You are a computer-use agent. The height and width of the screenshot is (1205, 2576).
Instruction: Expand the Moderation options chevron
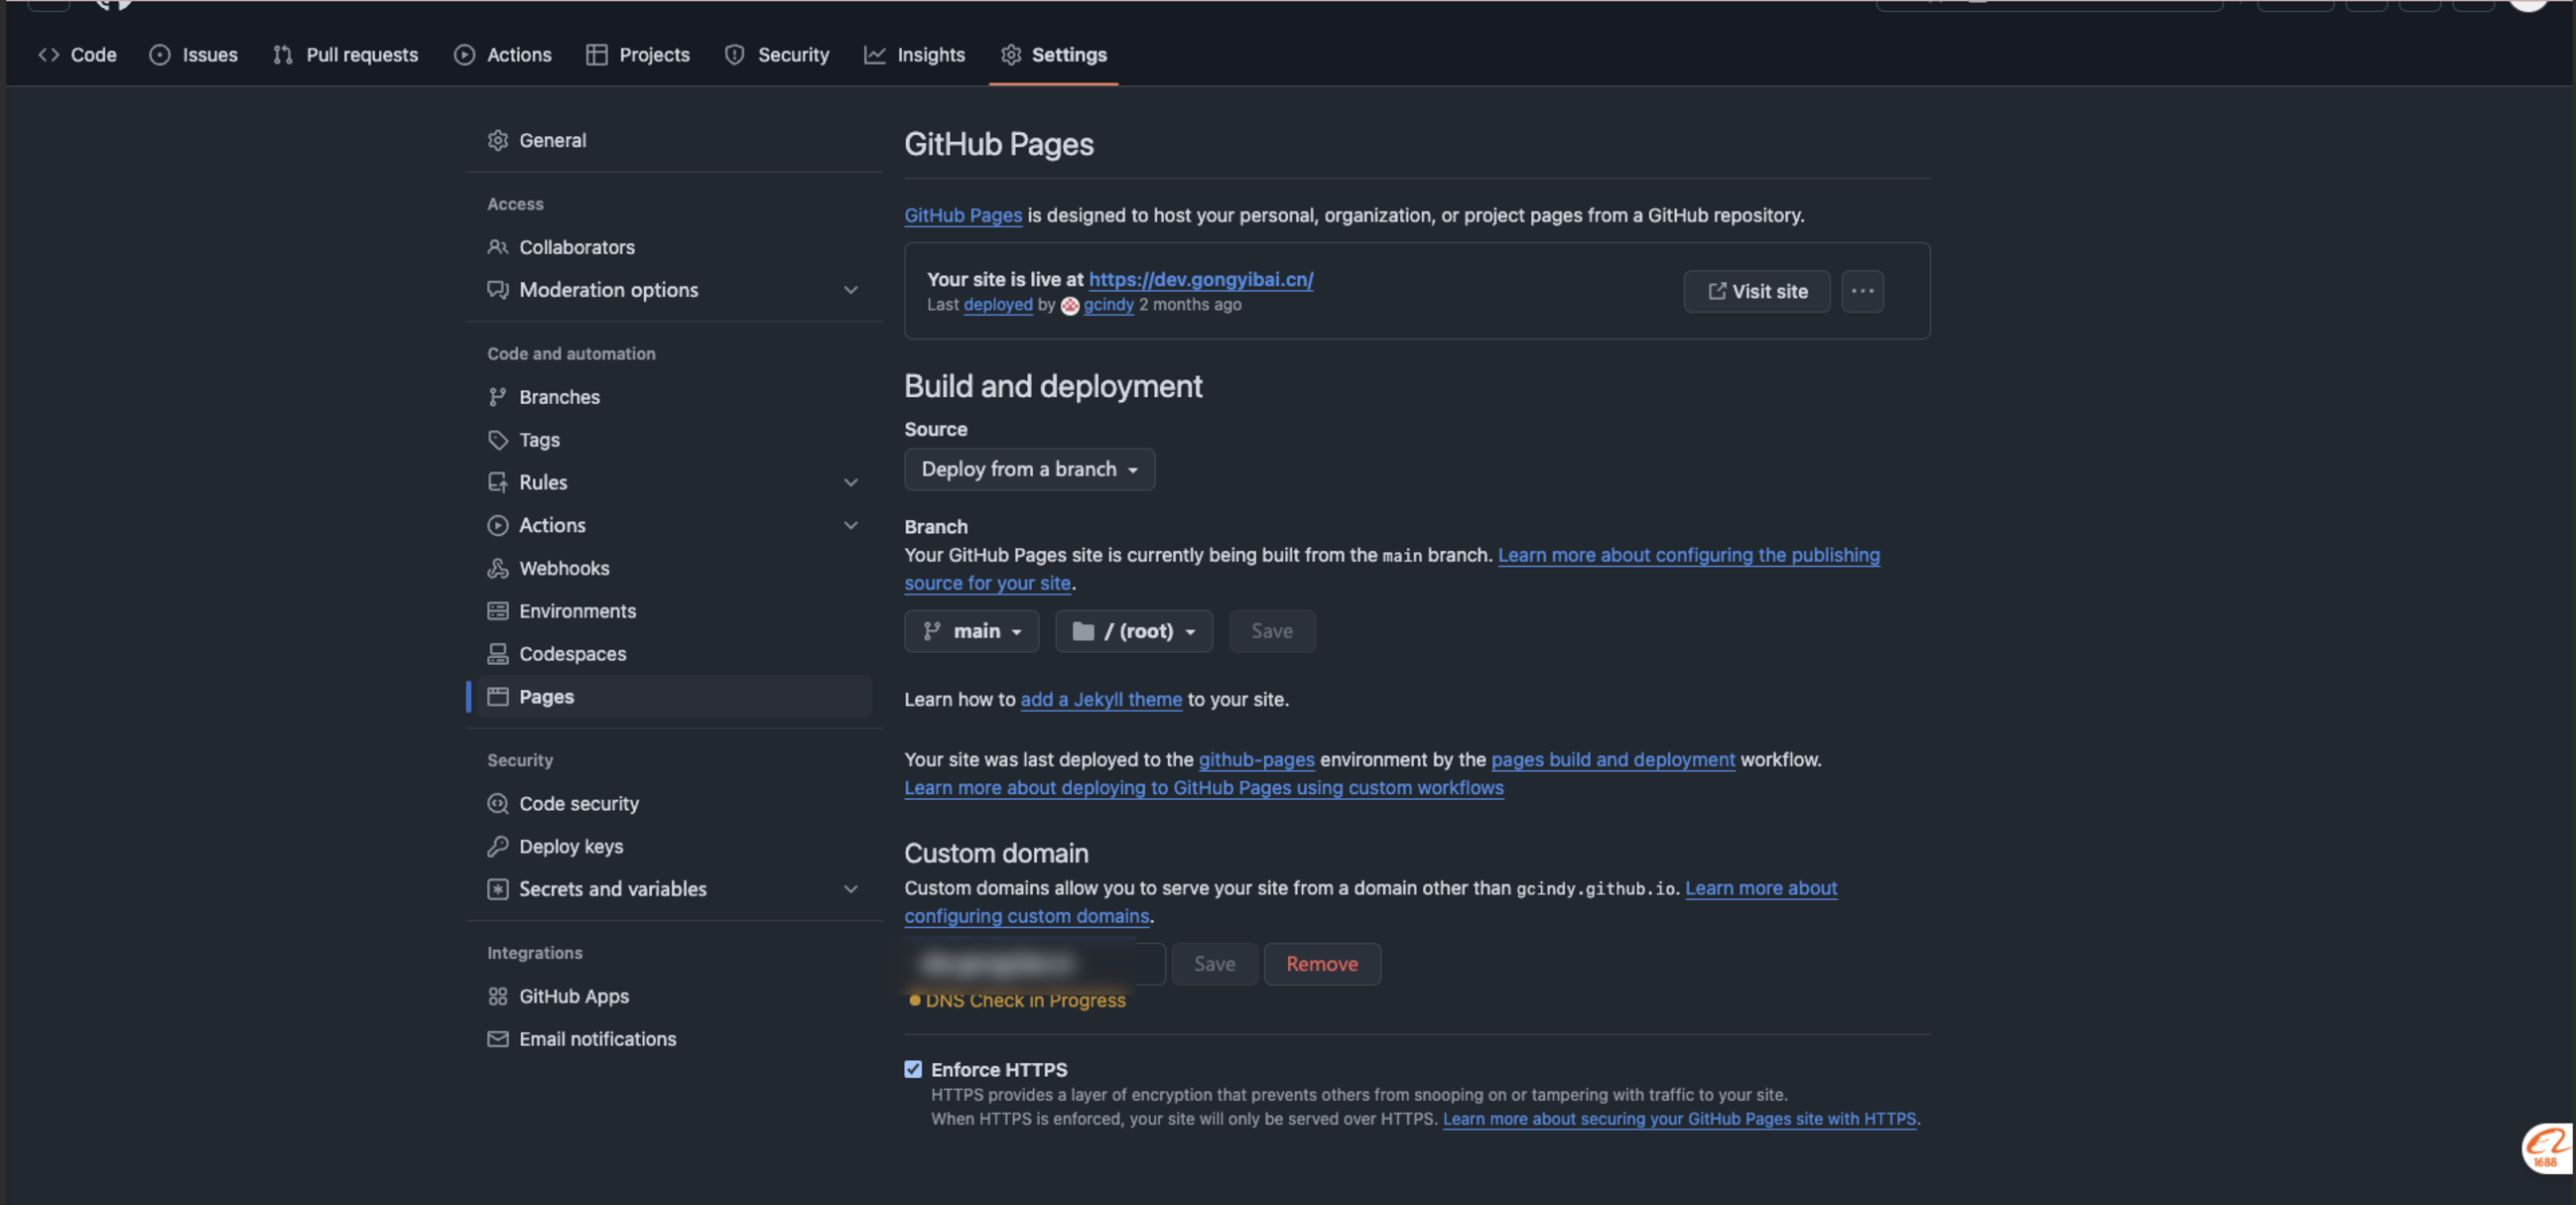[x=851, y=290]
